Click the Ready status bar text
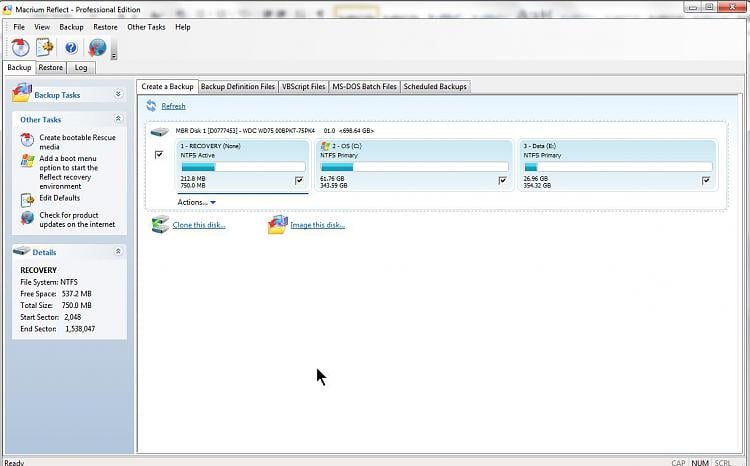Viewport: 750px width, 466px height. pyautogui.click(x=14, y=462)
